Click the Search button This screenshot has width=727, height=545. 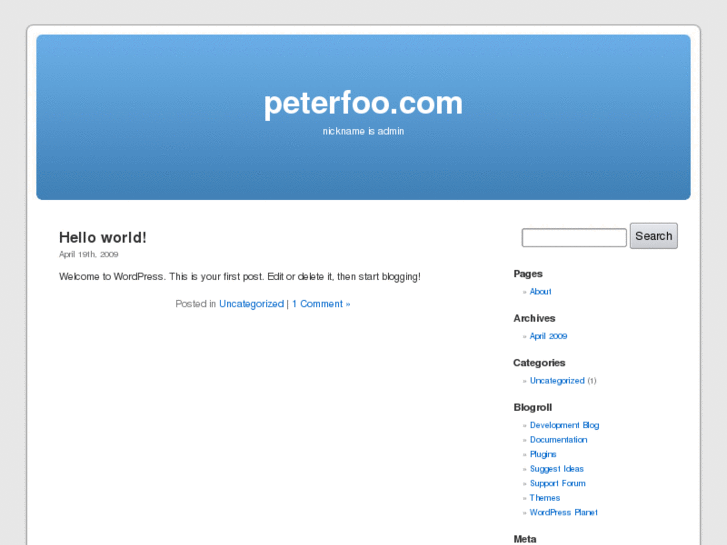tap(653, 236)
